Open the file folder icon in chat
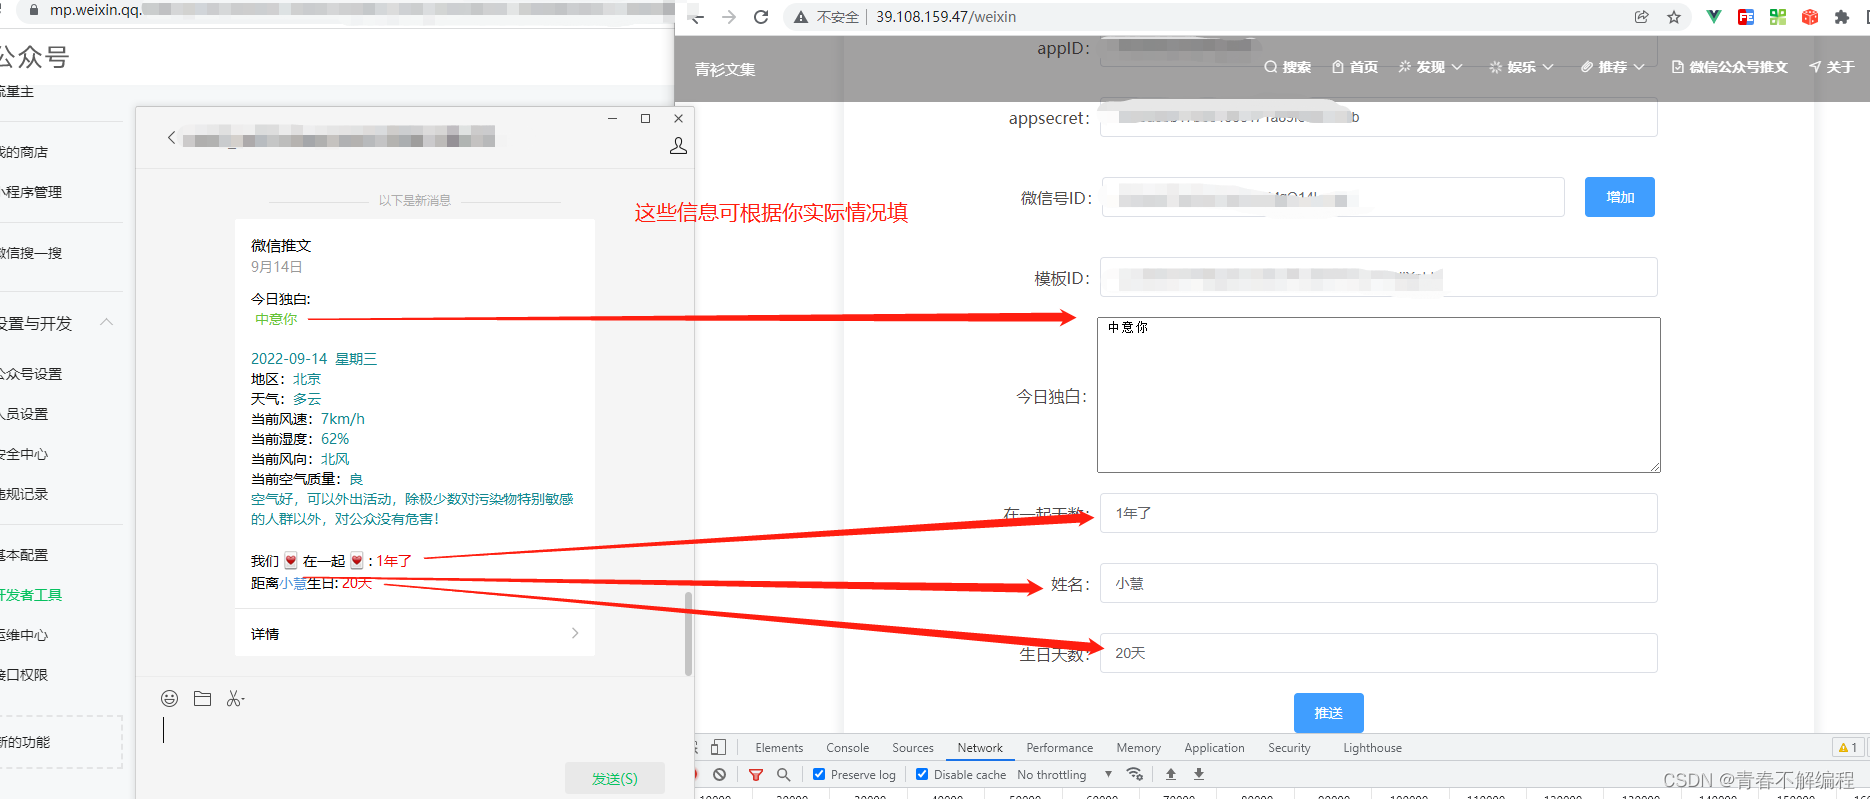This screenshot has width=1870, height=799. coord(202,698)
